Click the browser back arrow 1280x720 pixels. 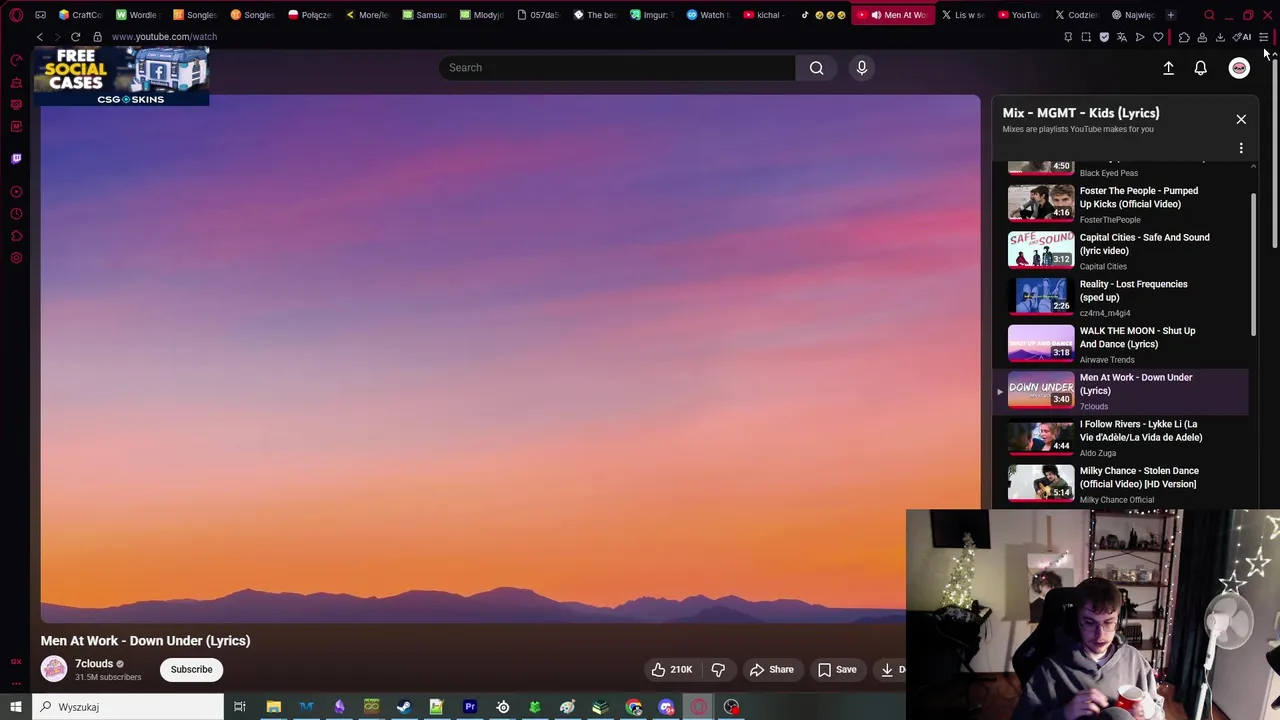tap(40, 37)
